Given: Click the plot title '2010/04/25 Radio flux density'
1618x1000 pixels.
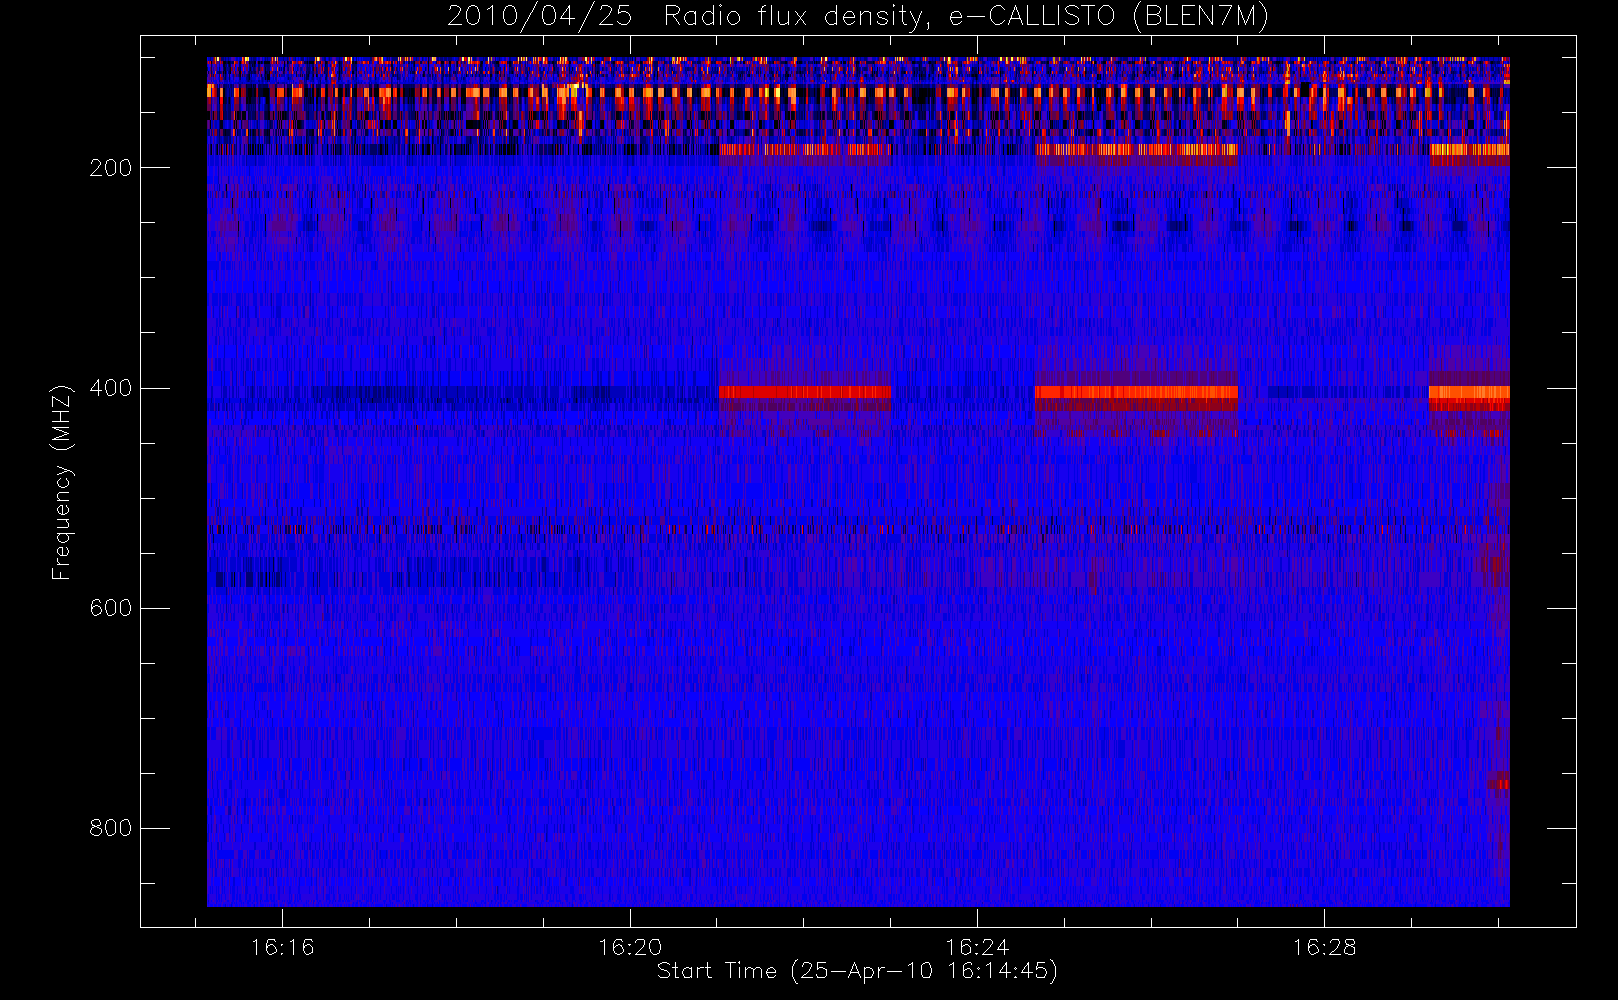Looking at the screenshot, I should pyautogui.click(x=858, y=17).
